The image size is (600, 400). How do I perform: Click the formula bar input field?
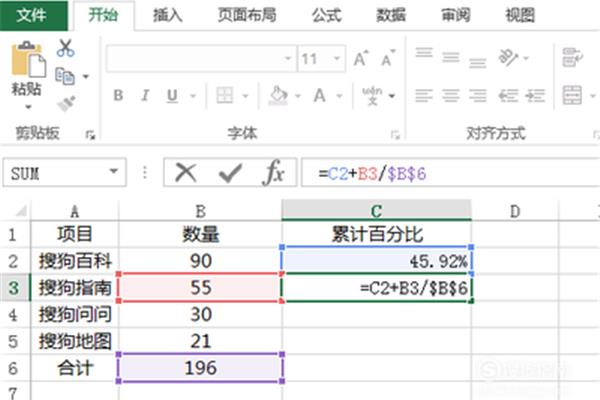(x=451, y=173)
